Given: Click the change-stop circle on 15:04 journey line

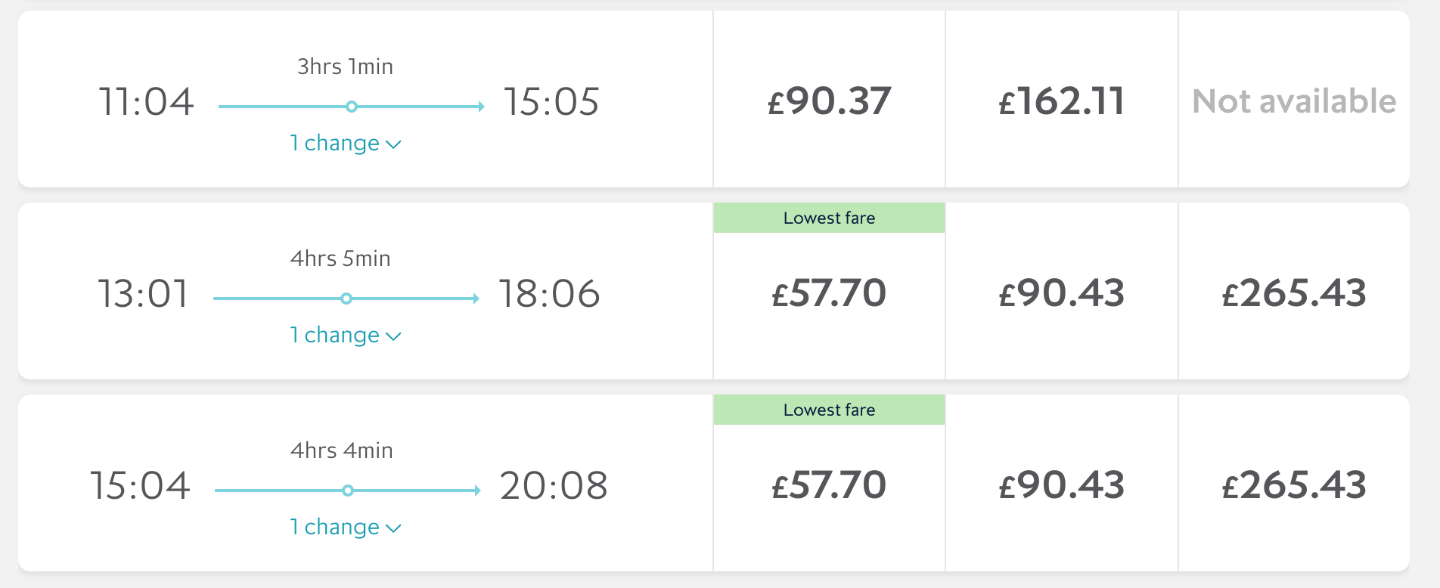Looking at the screenshot, I should [347, 490].
